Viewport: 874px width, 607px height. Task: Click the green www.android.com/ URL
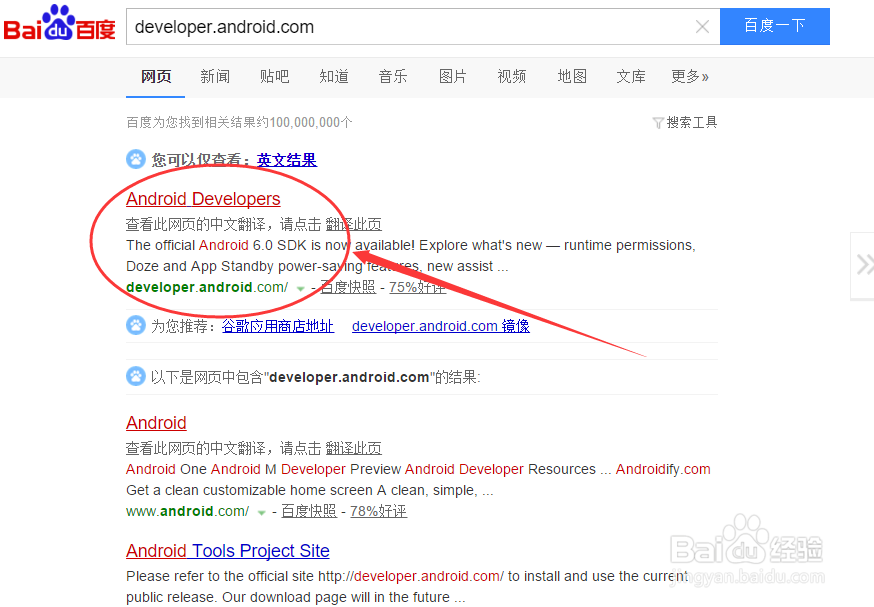[x=187, y=511]
